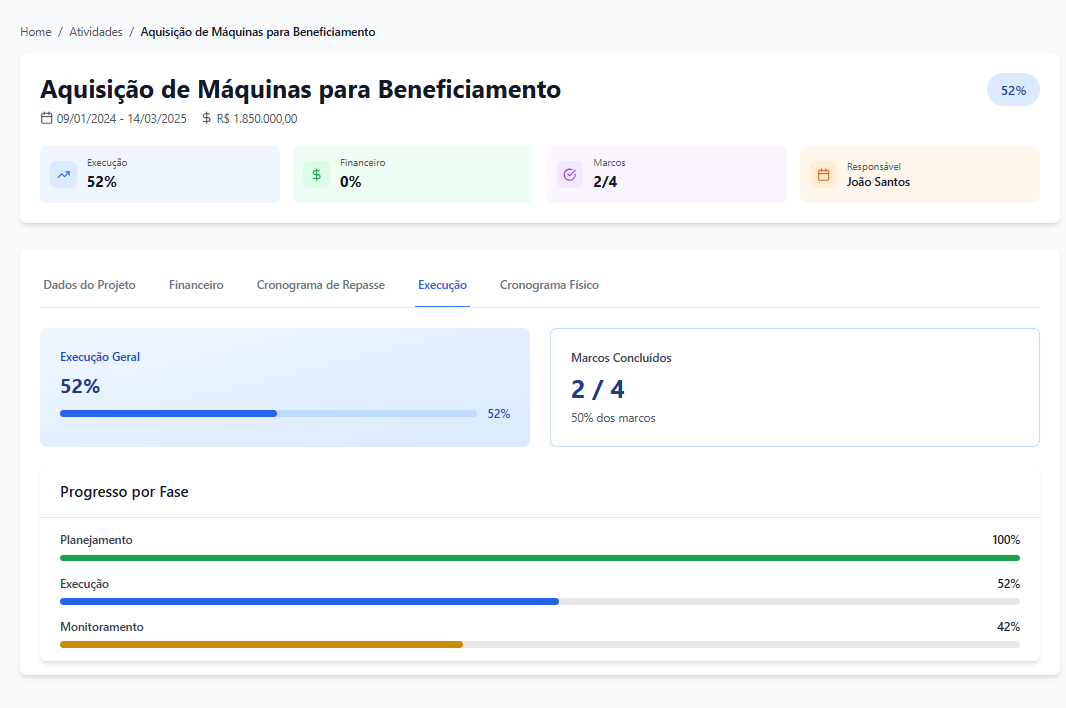The width and height of the screenshot is (1066, 708).
Task: Click the Execução Geral progress bar
Action: tap(268, 413)
